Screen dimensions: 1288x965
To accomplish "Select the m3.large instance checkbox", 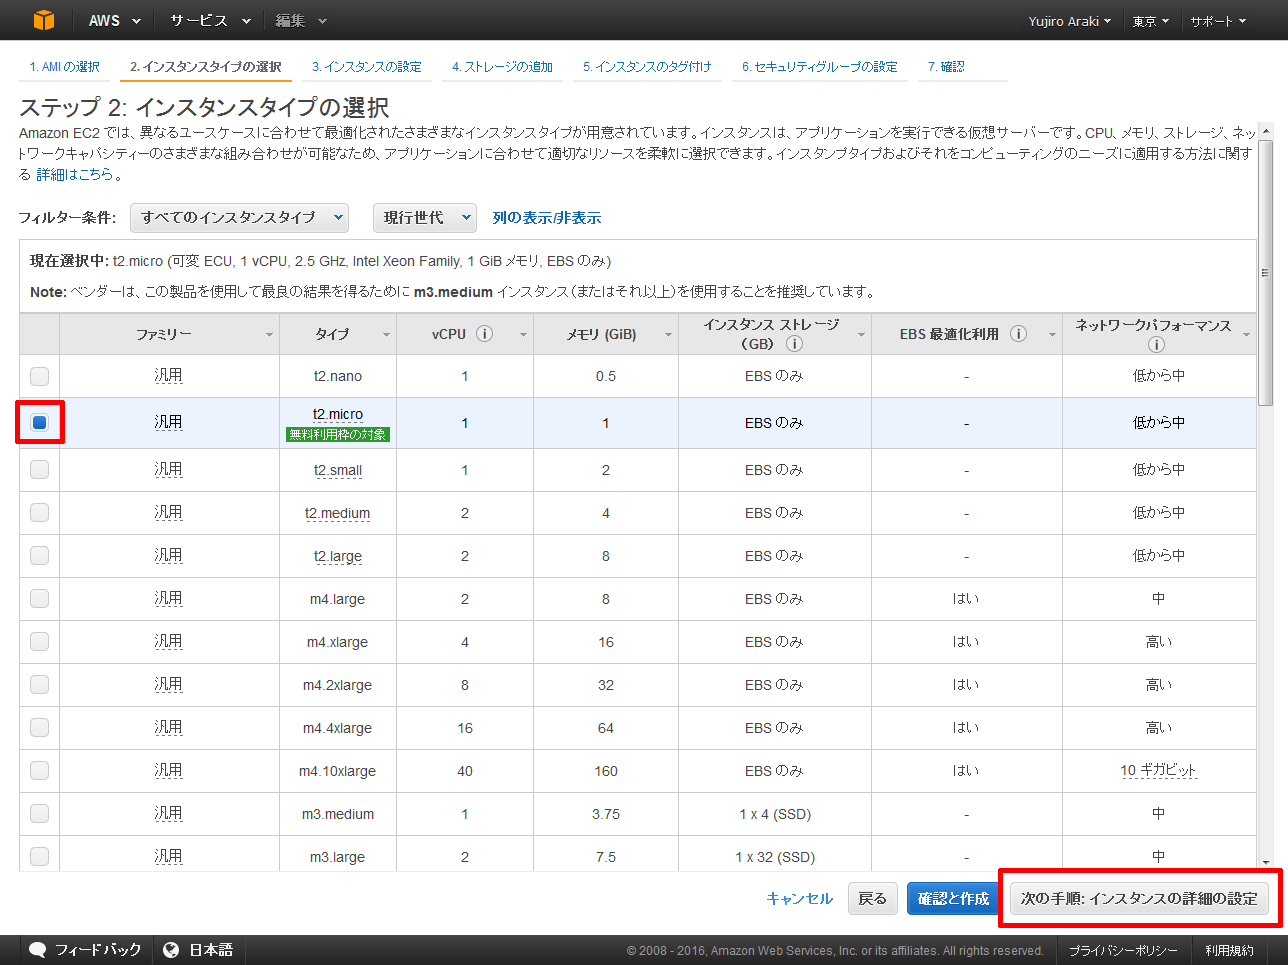I will (39, 856).
